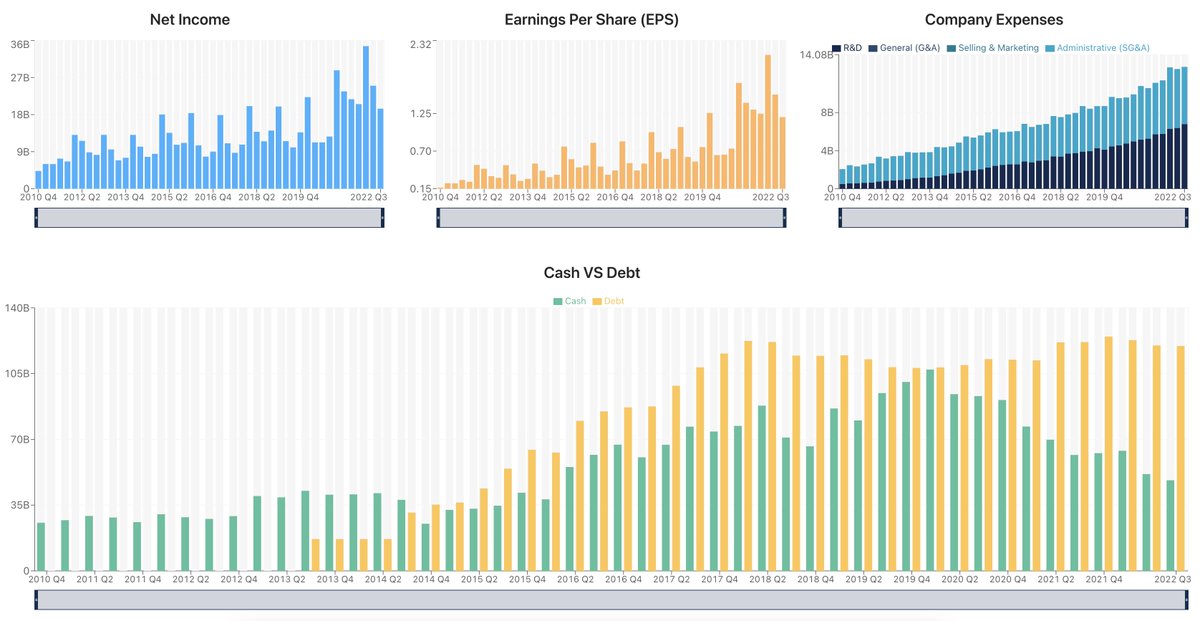
Task: Click the 140B label on Cash VS Debt axis
Action: point(18,308)
